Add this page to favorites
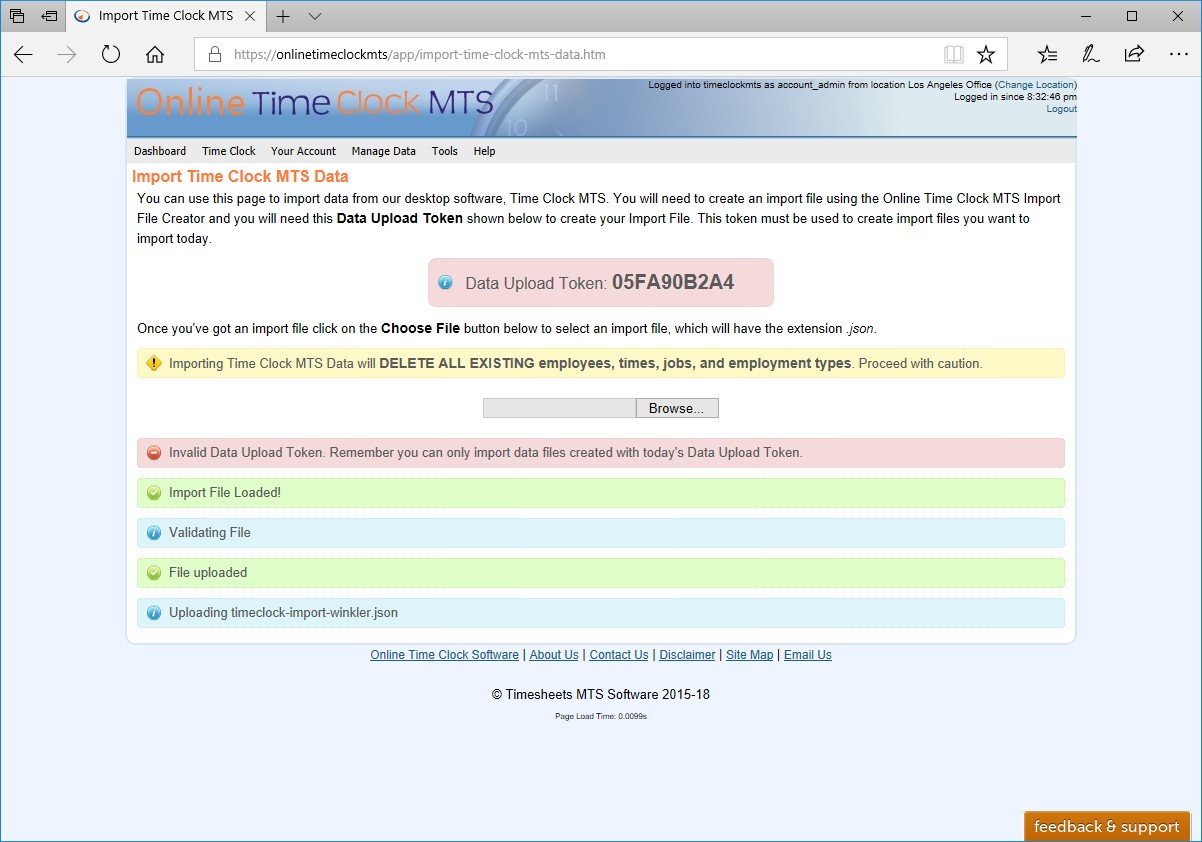This screenshot has width=1202, height=842. [986, 55]
